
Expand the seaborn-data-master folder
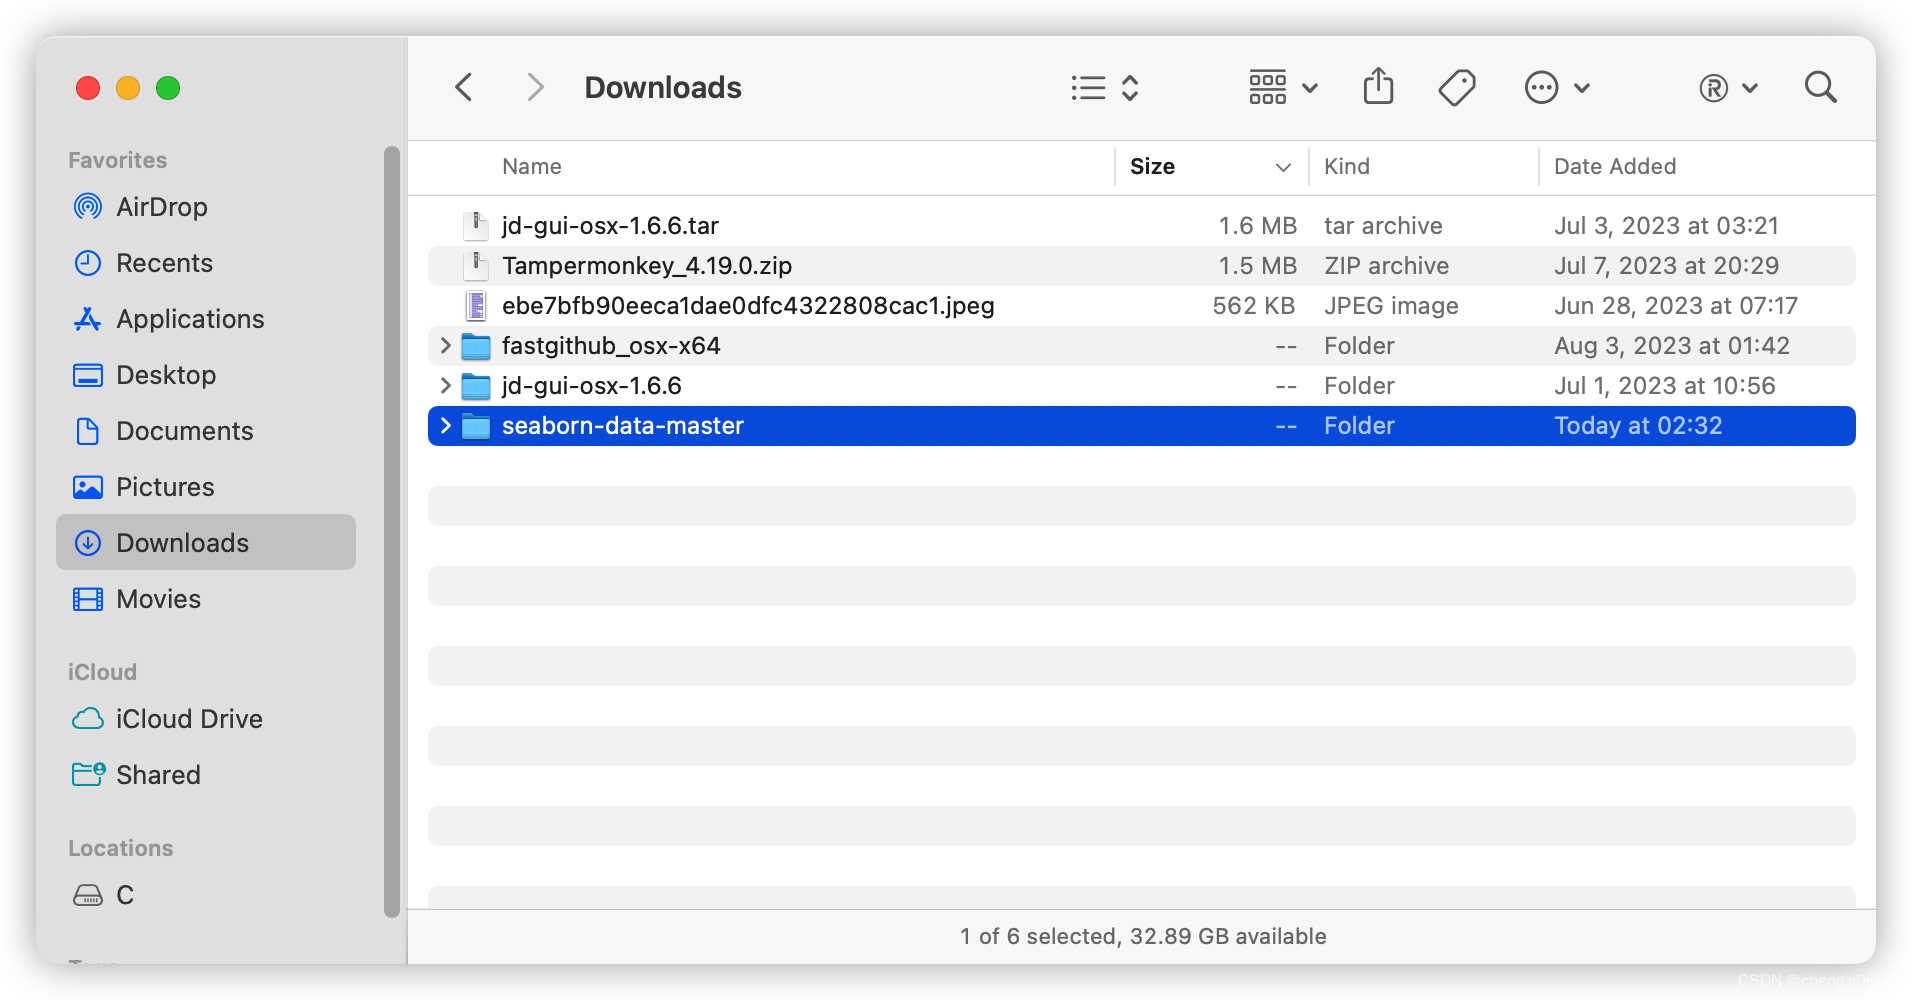point(445,425)
